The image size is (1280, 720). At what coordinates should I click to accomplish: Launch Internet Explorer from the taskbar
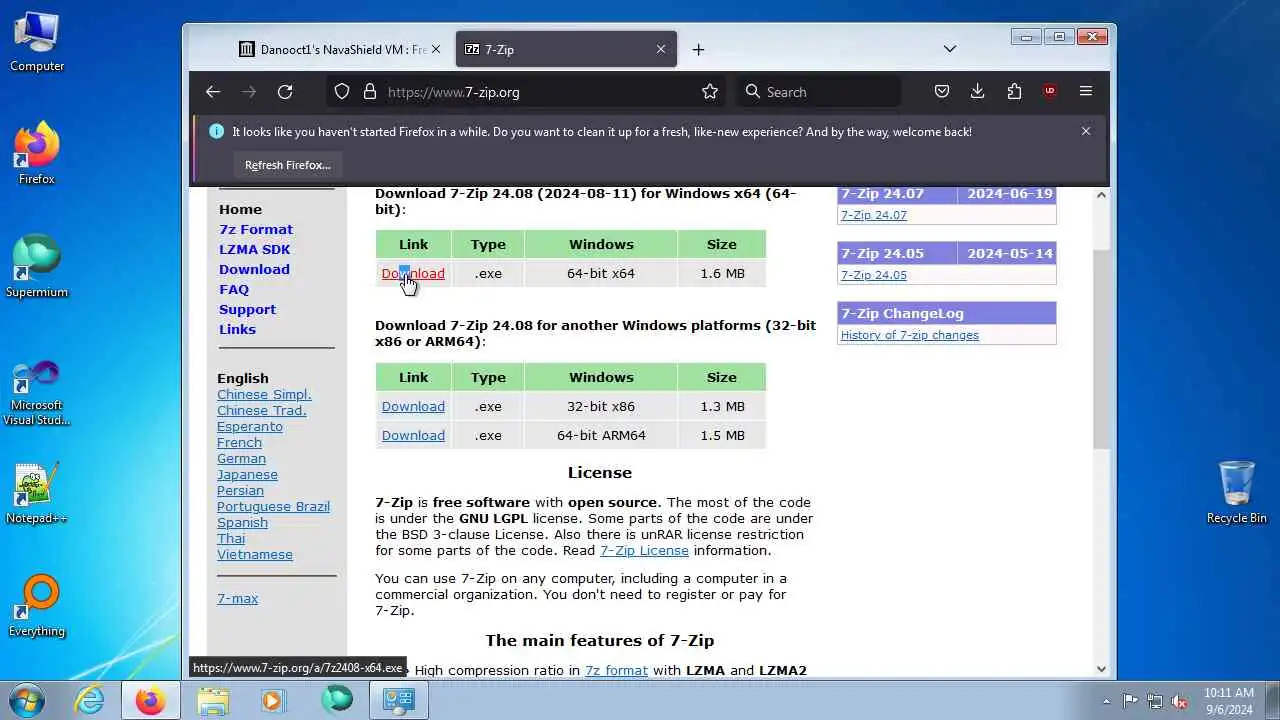pyautogui.click(x=90, y=701)
